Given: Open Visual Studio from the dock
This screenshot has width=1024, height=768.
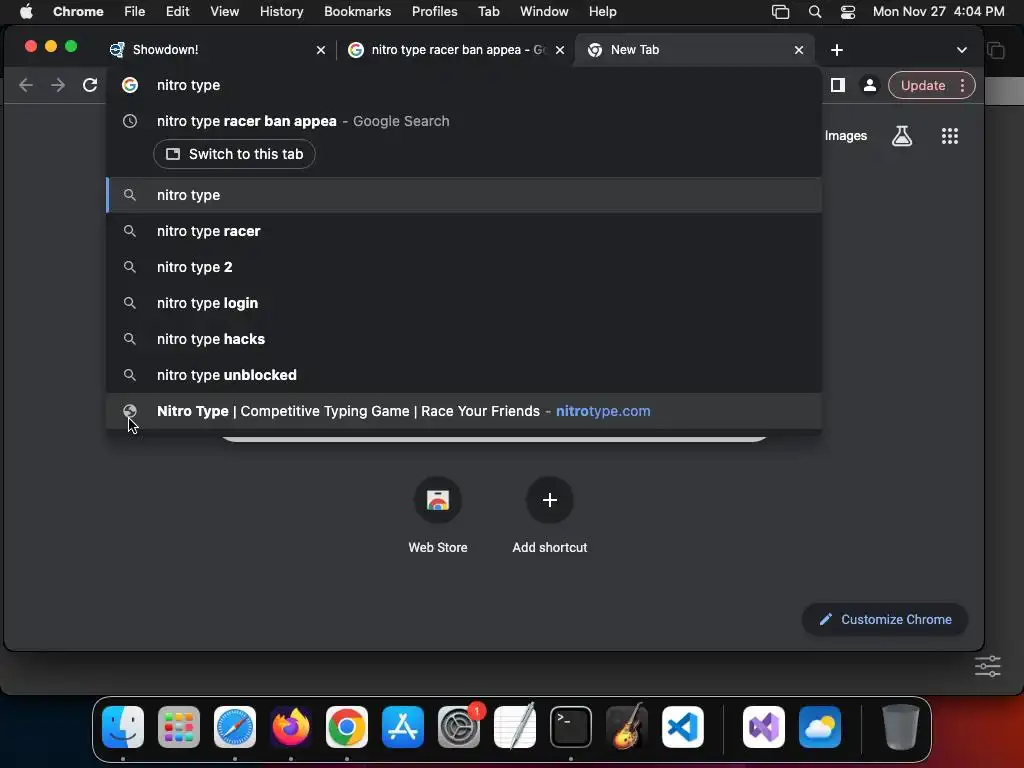Looking at the screenshot, I should pos(763,727).
